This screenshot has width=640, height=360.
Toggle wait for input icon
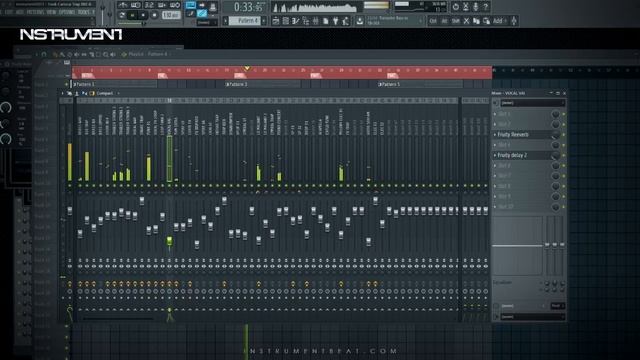(x=136, y=5)
